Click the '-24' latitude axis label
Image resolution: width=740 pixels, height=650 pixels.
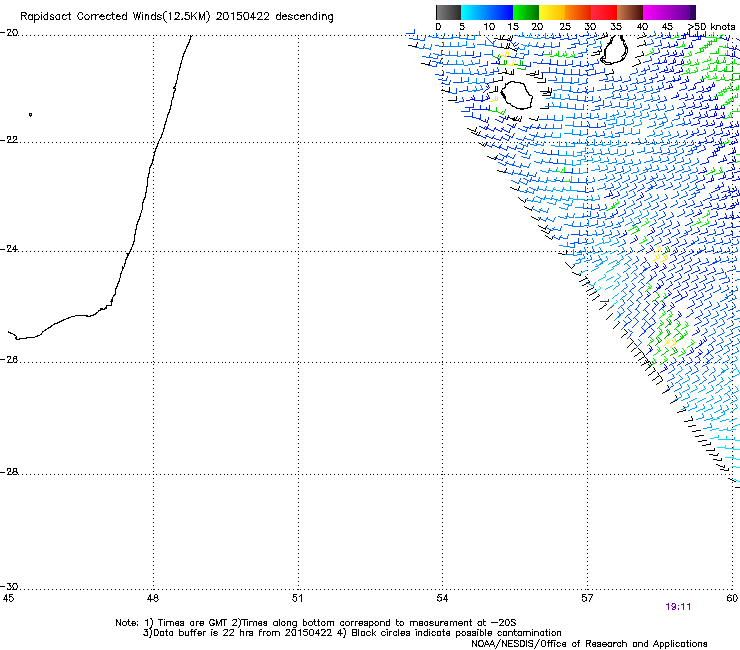tap(9, 249)
